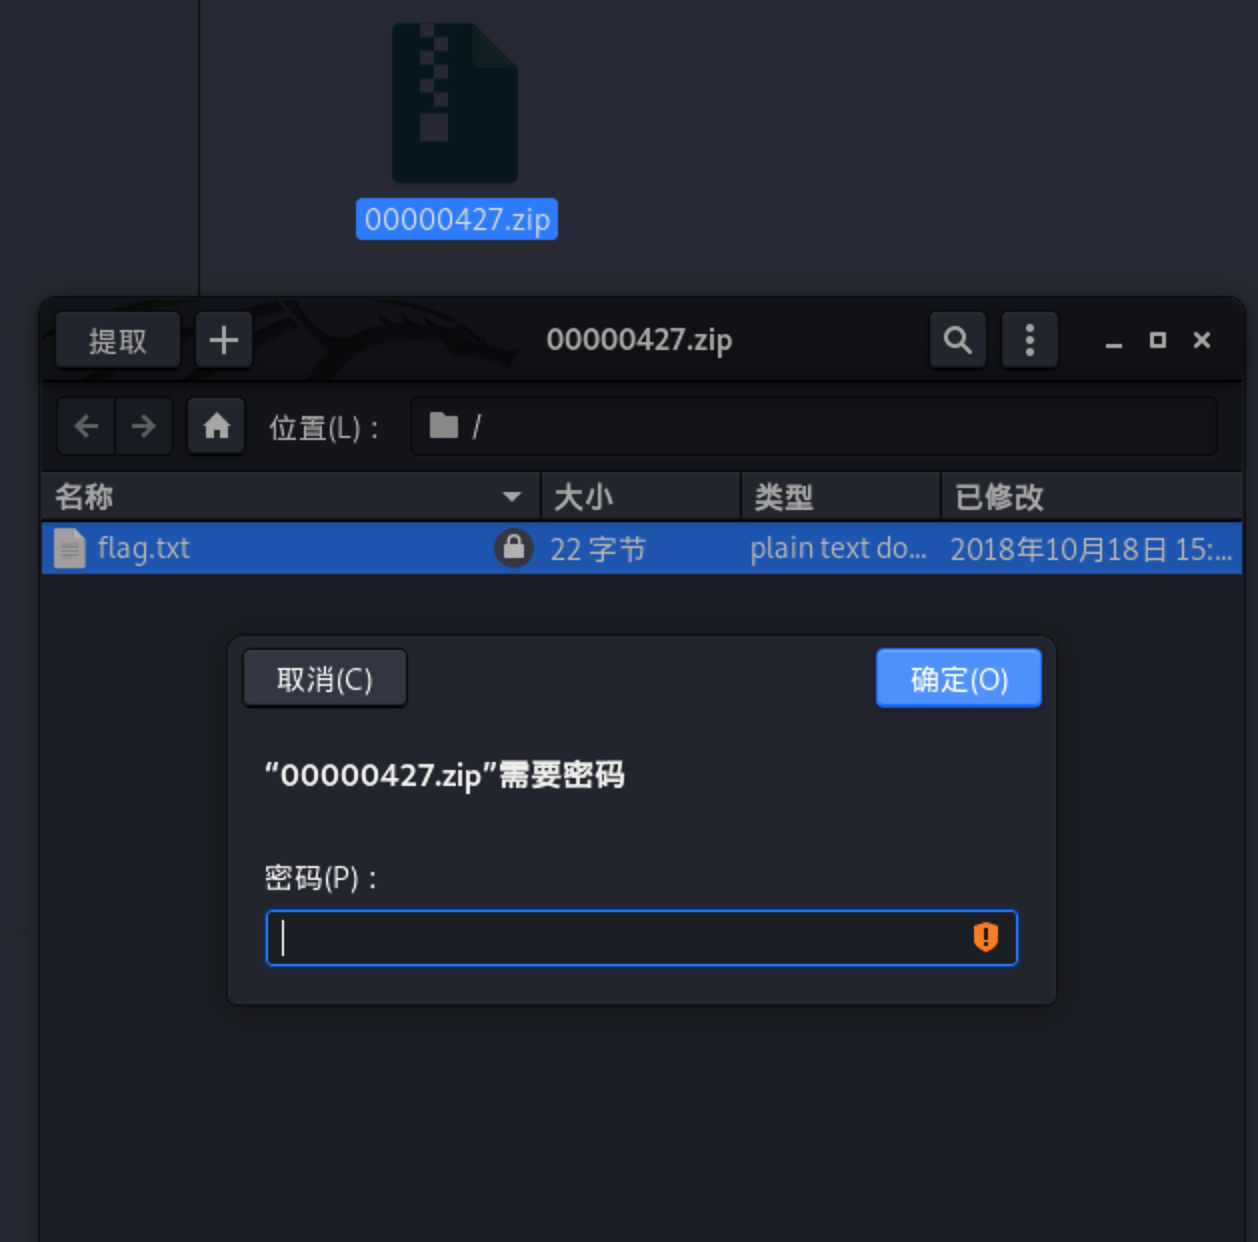Screen dimensions: 1258x1242
Task: Click the lock icon next to flag.txt
Action: point(514,548)
